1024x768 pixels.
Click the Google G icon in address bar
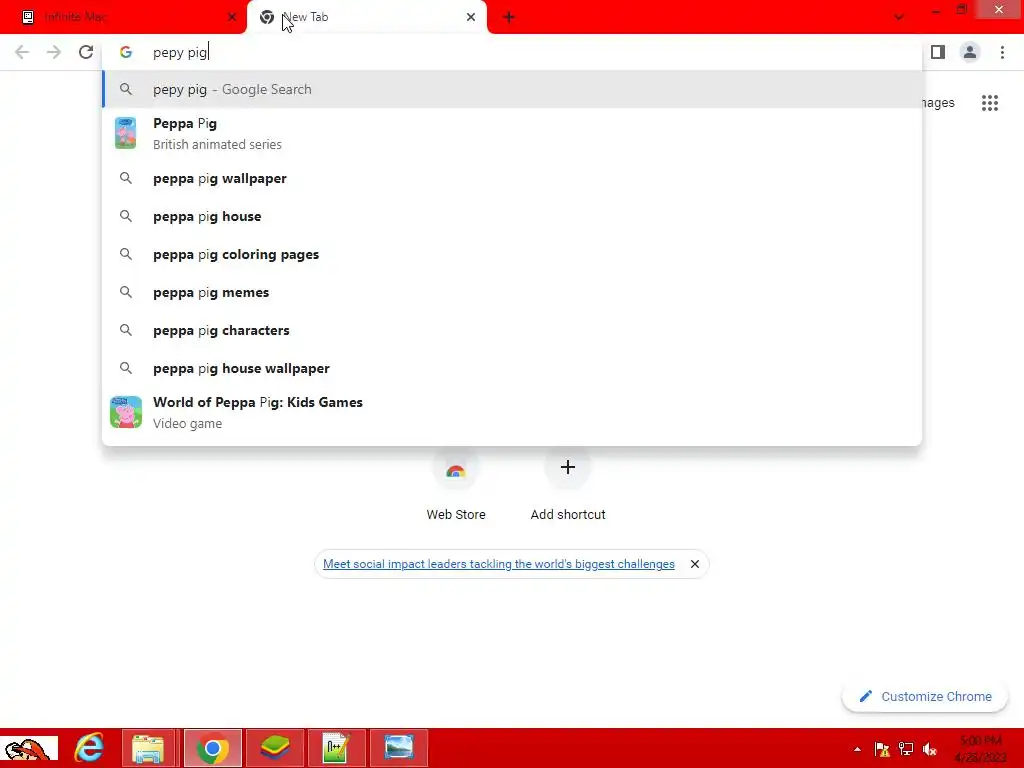coord(126,52)
